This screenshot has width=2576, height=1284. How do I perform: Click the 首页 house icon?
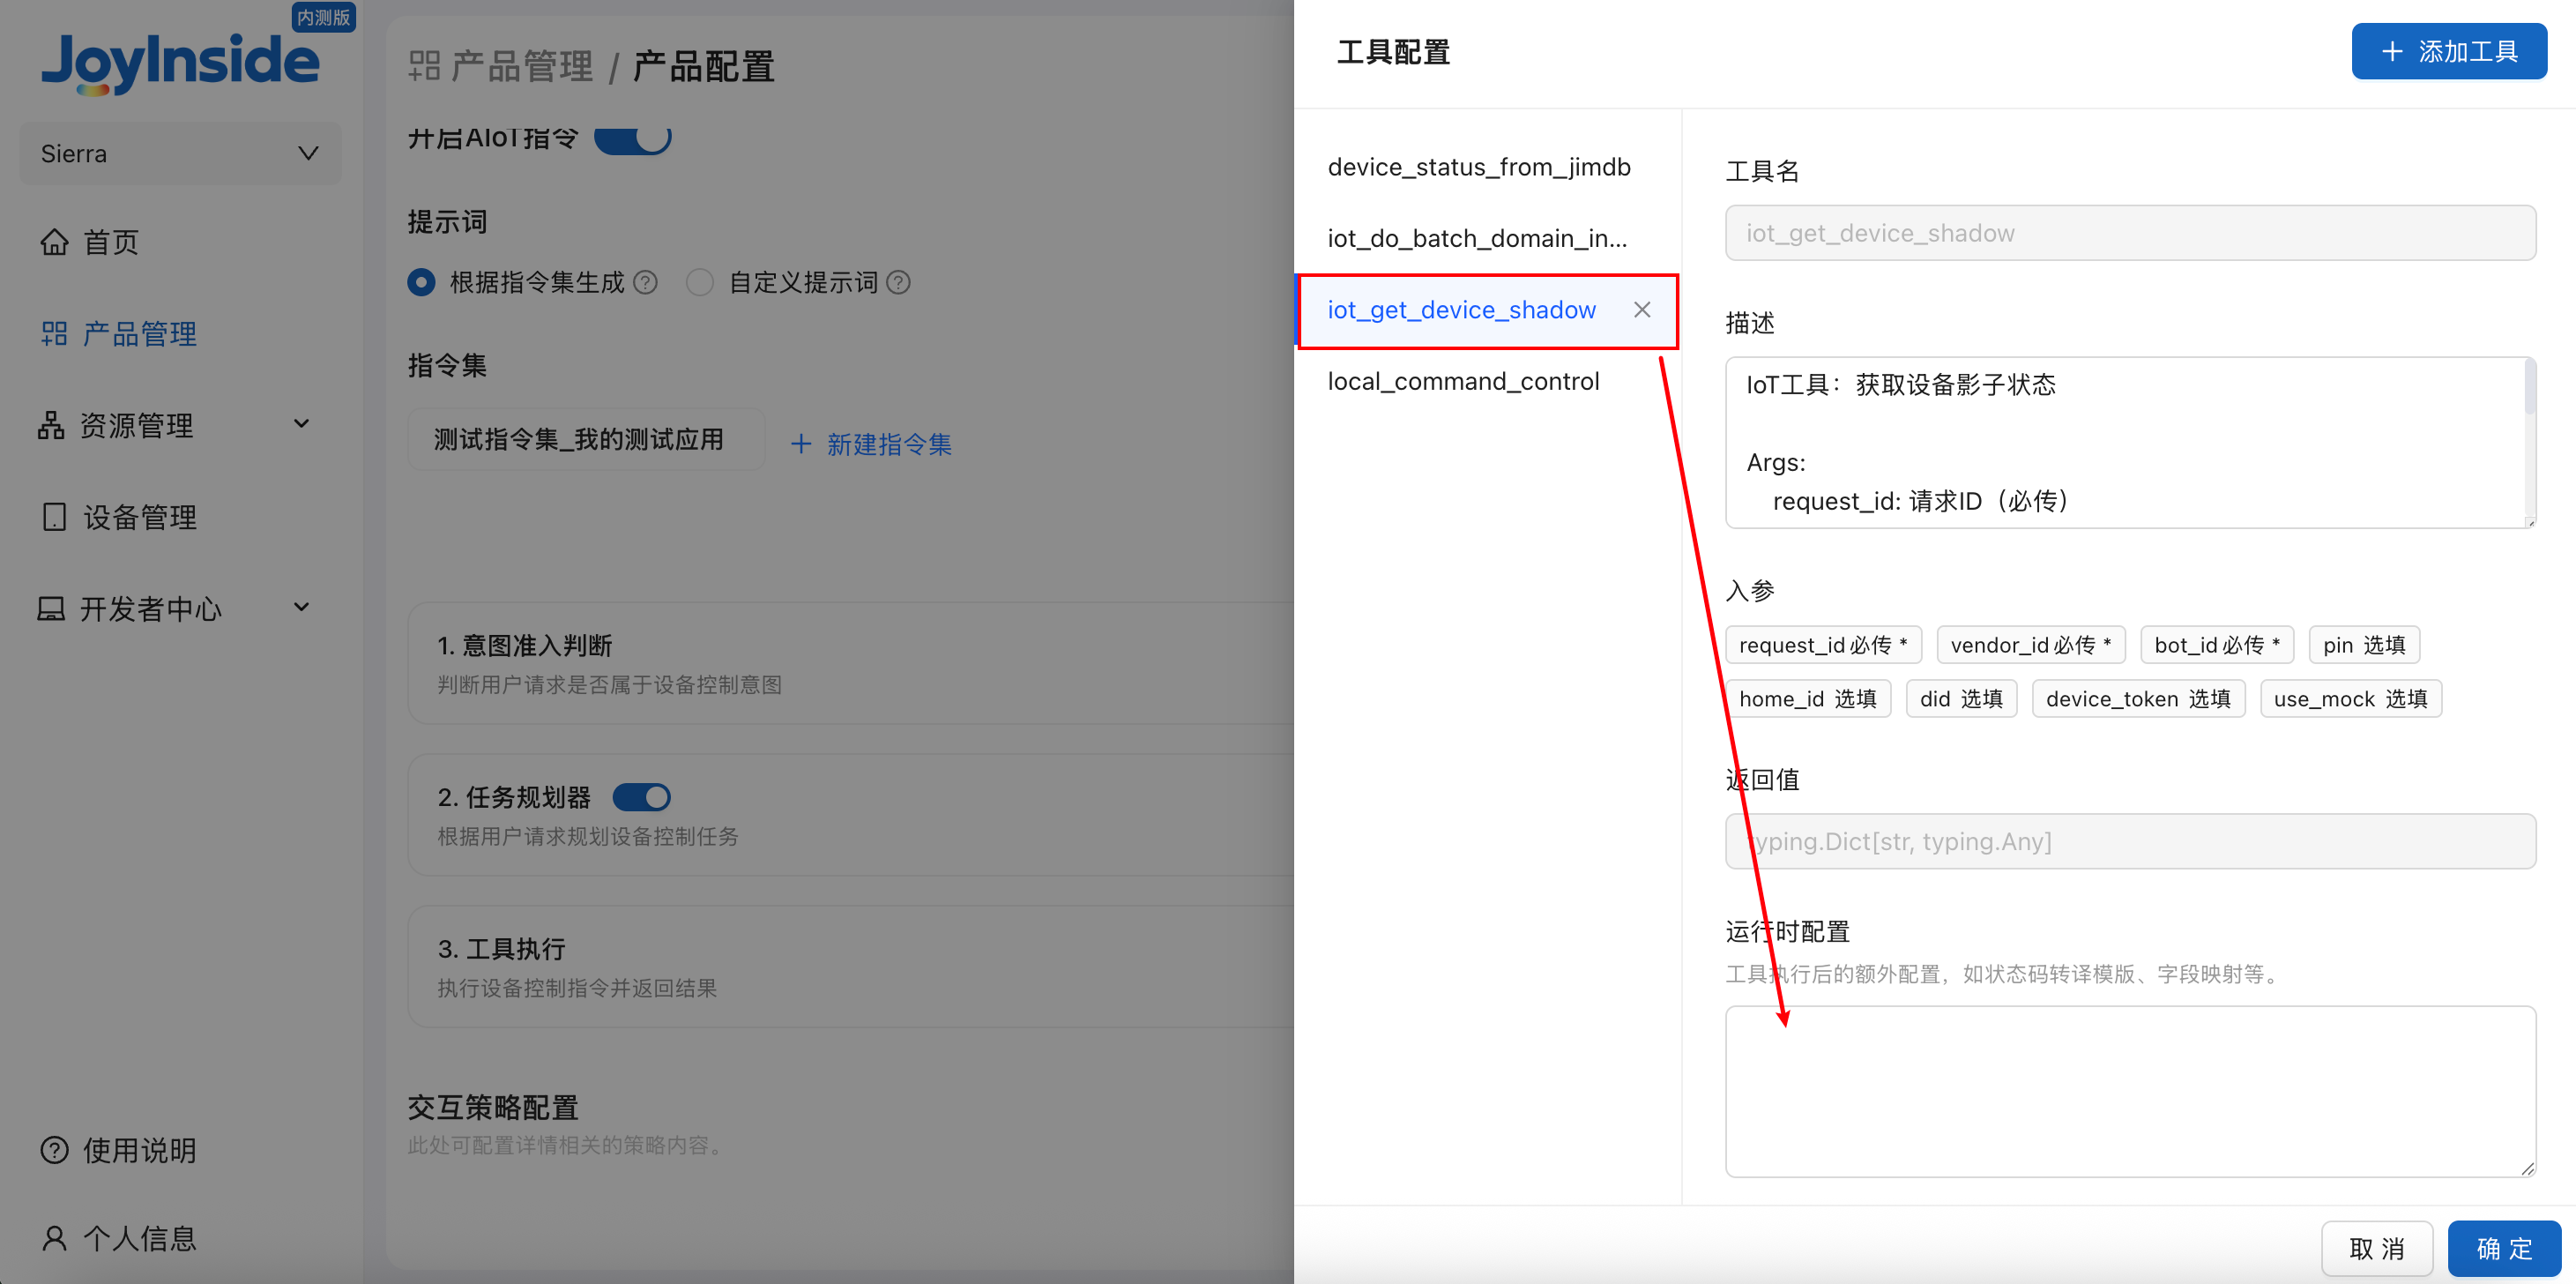tap(54, 242)
